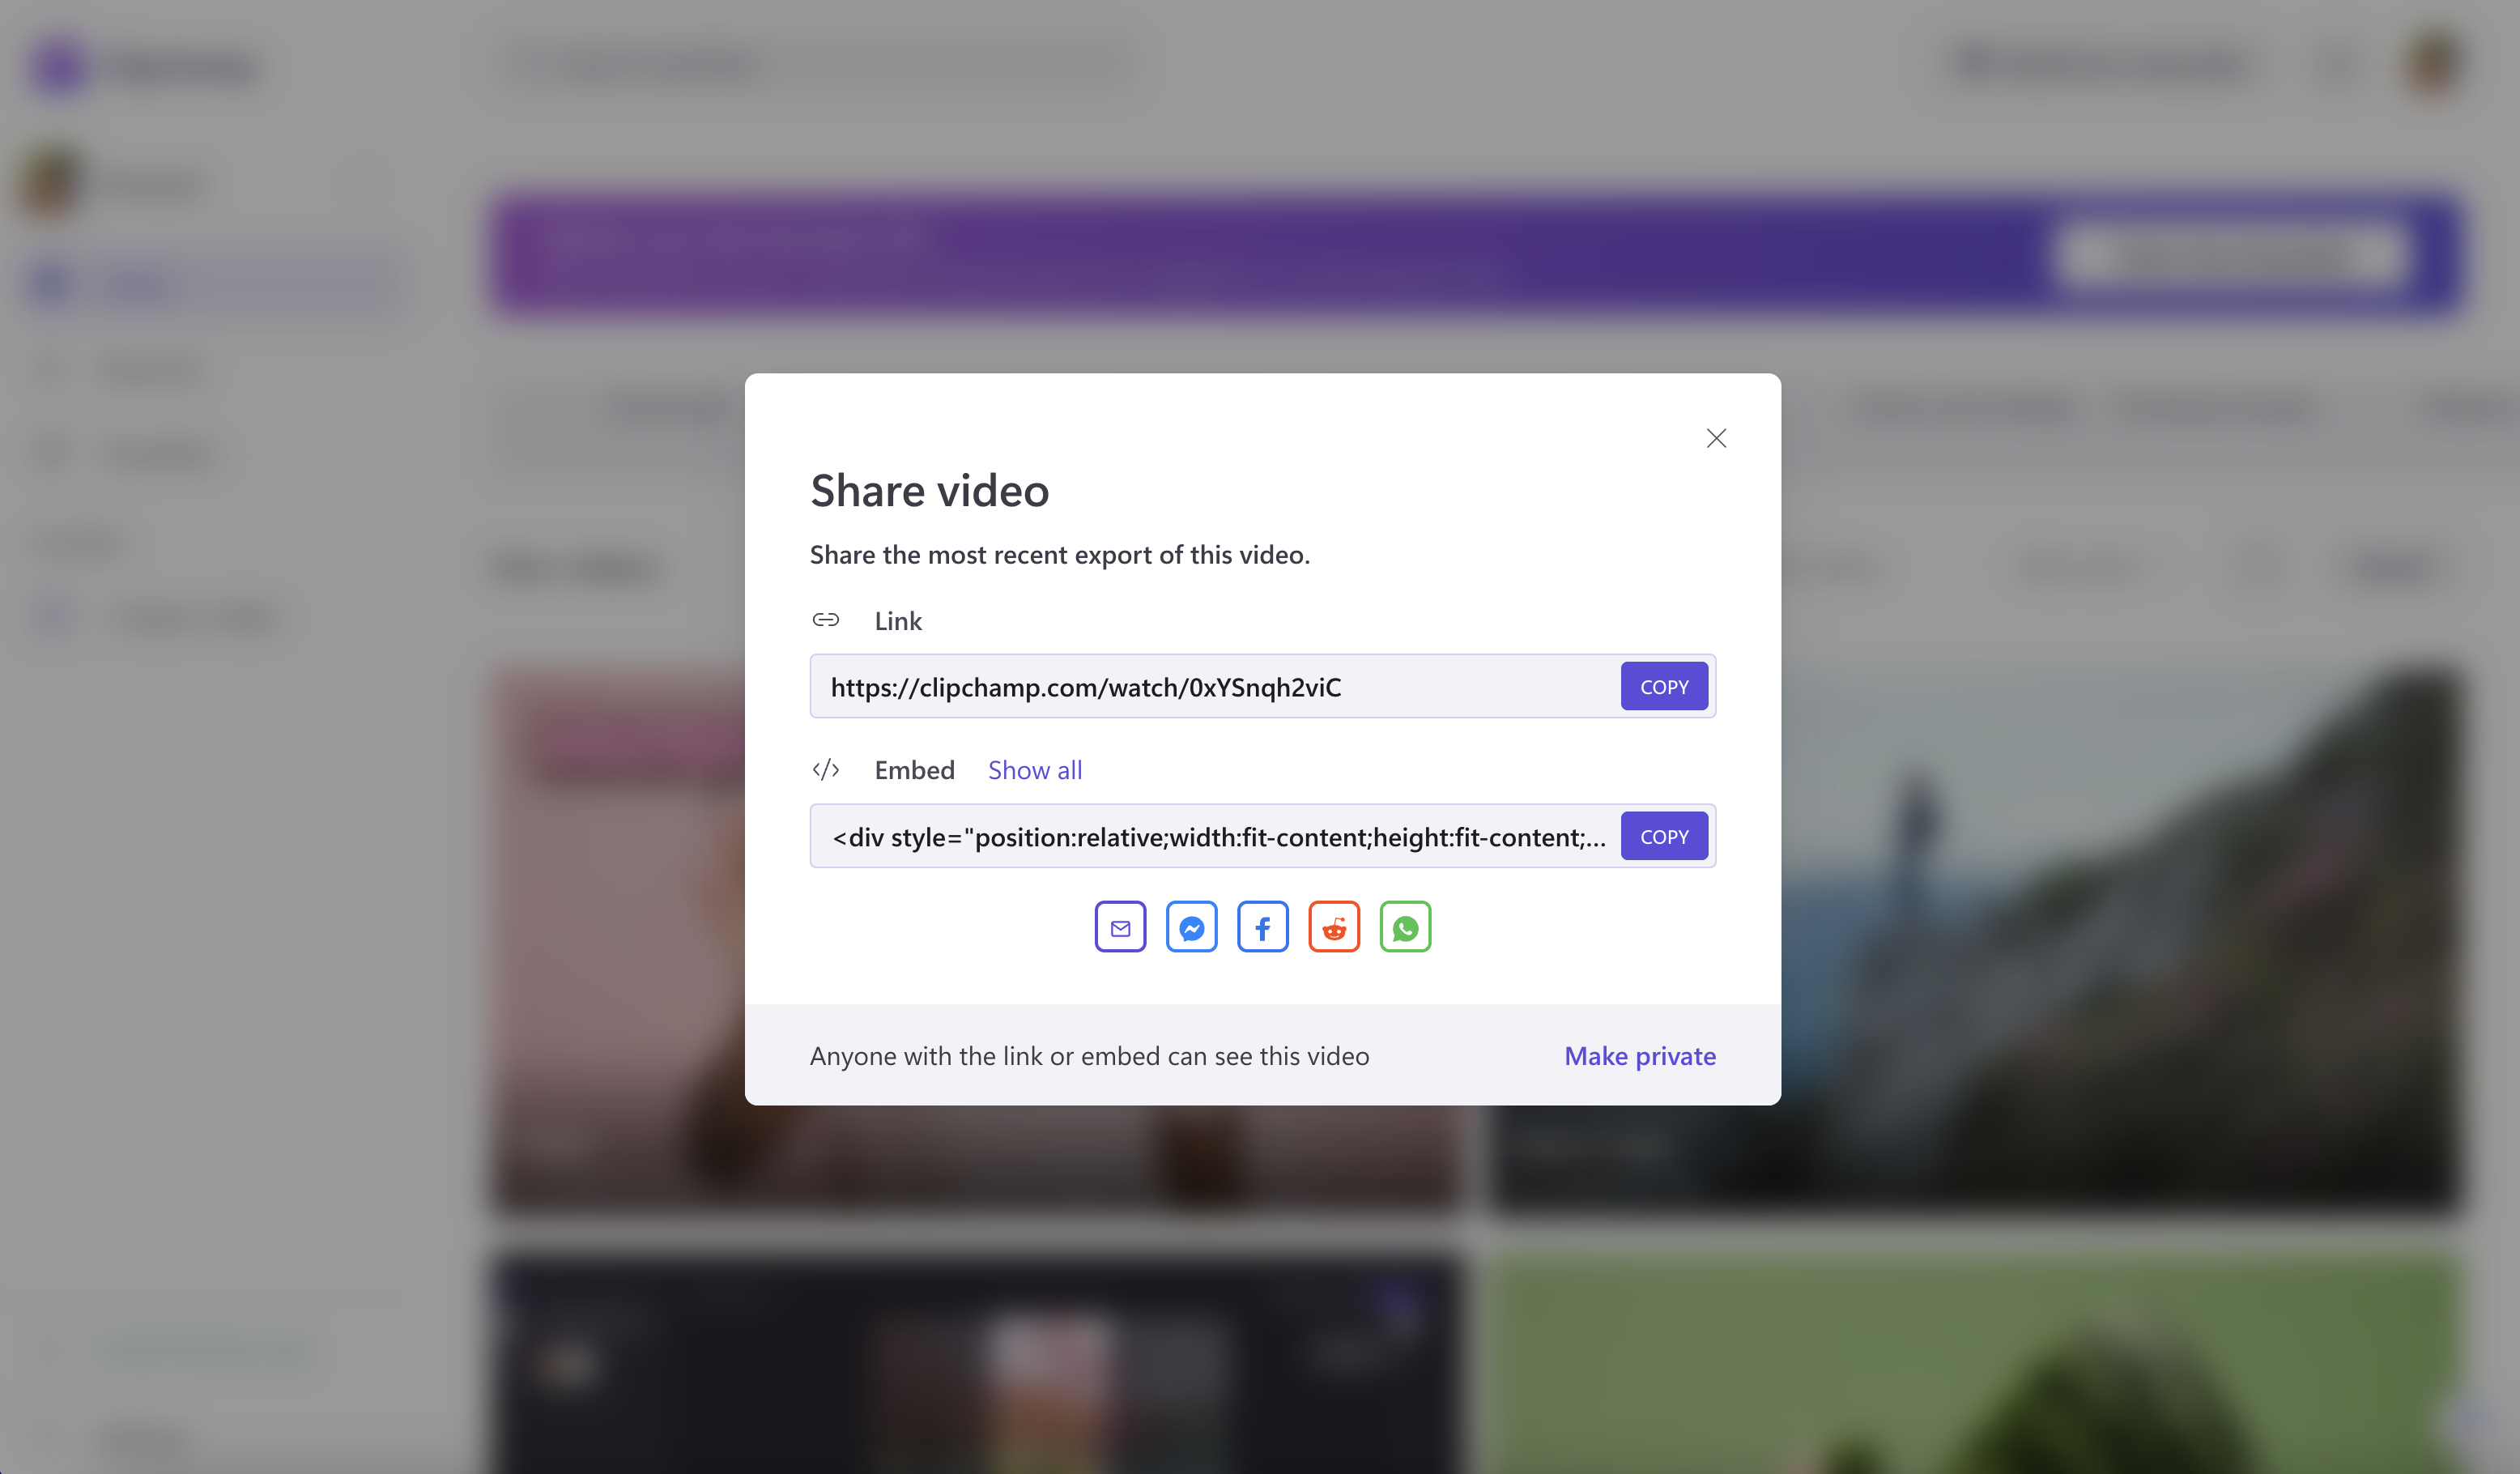Click the Messenger share icon
Image resolution: width=2520 pixels, height=1474 pixels.
(1190, 927)
